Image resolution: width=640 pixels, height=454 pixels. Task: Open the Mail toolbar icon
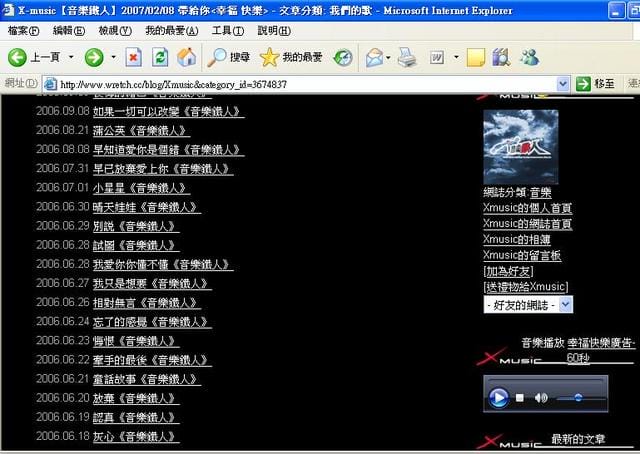click(x=375, y=58)
